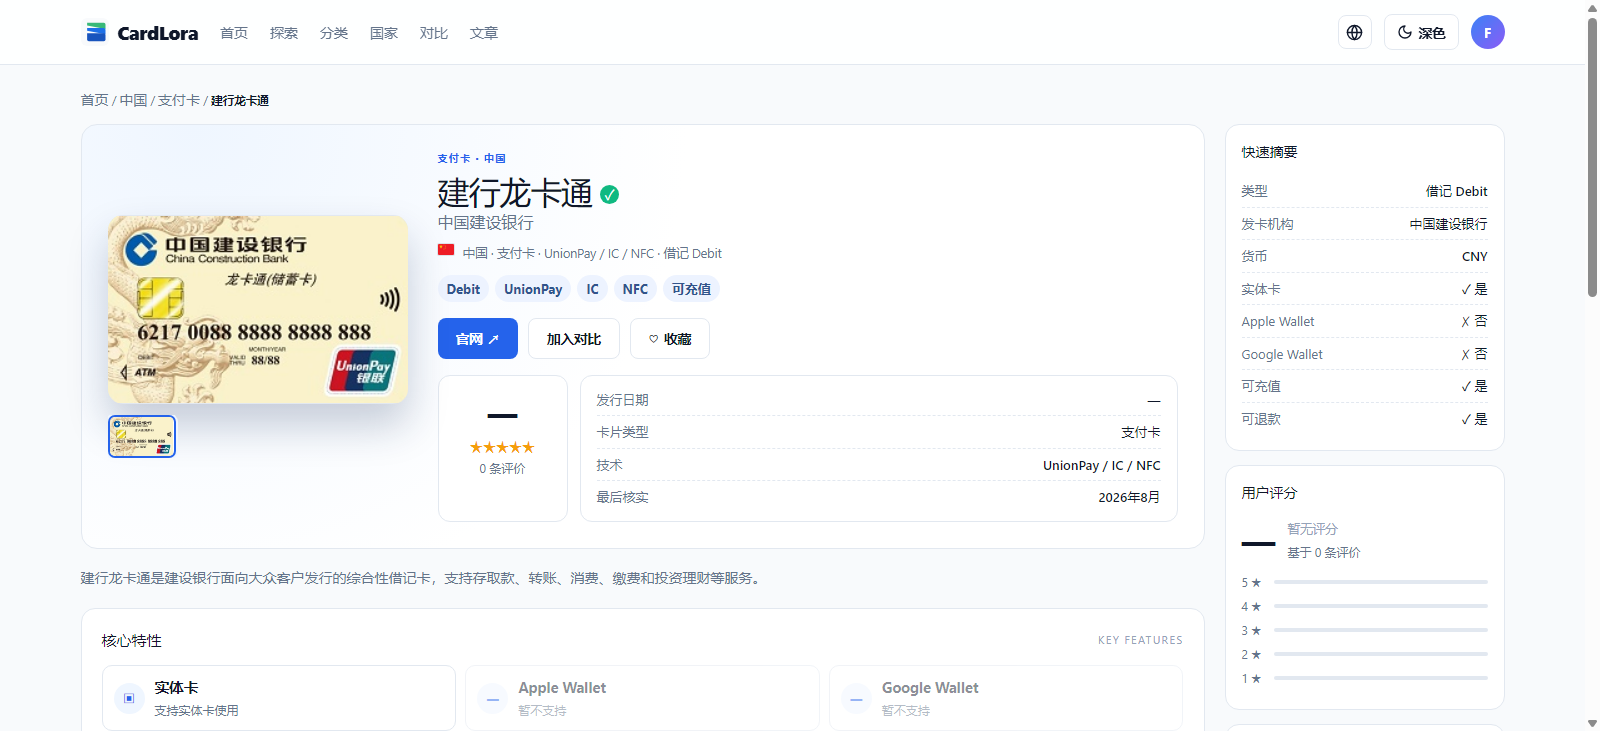Go to 首页 in the top navigation

point(234,33)
